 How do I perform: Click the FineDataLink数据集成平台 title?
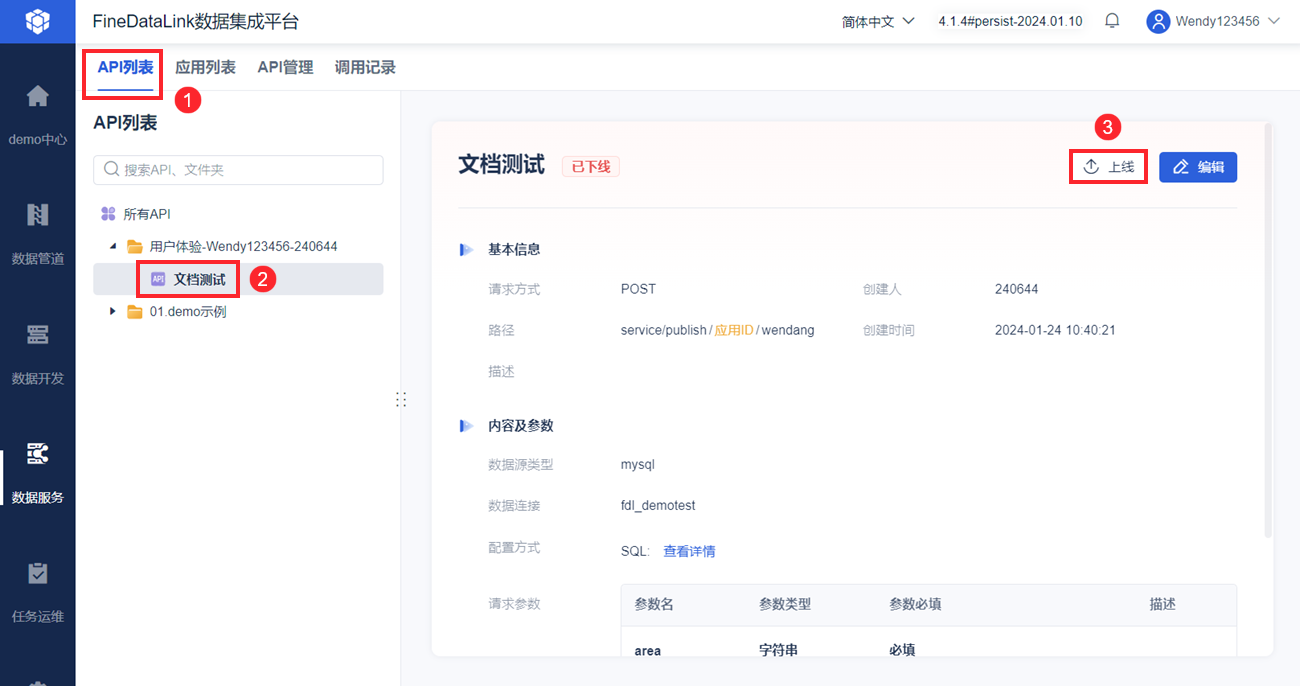click(195, 21)
